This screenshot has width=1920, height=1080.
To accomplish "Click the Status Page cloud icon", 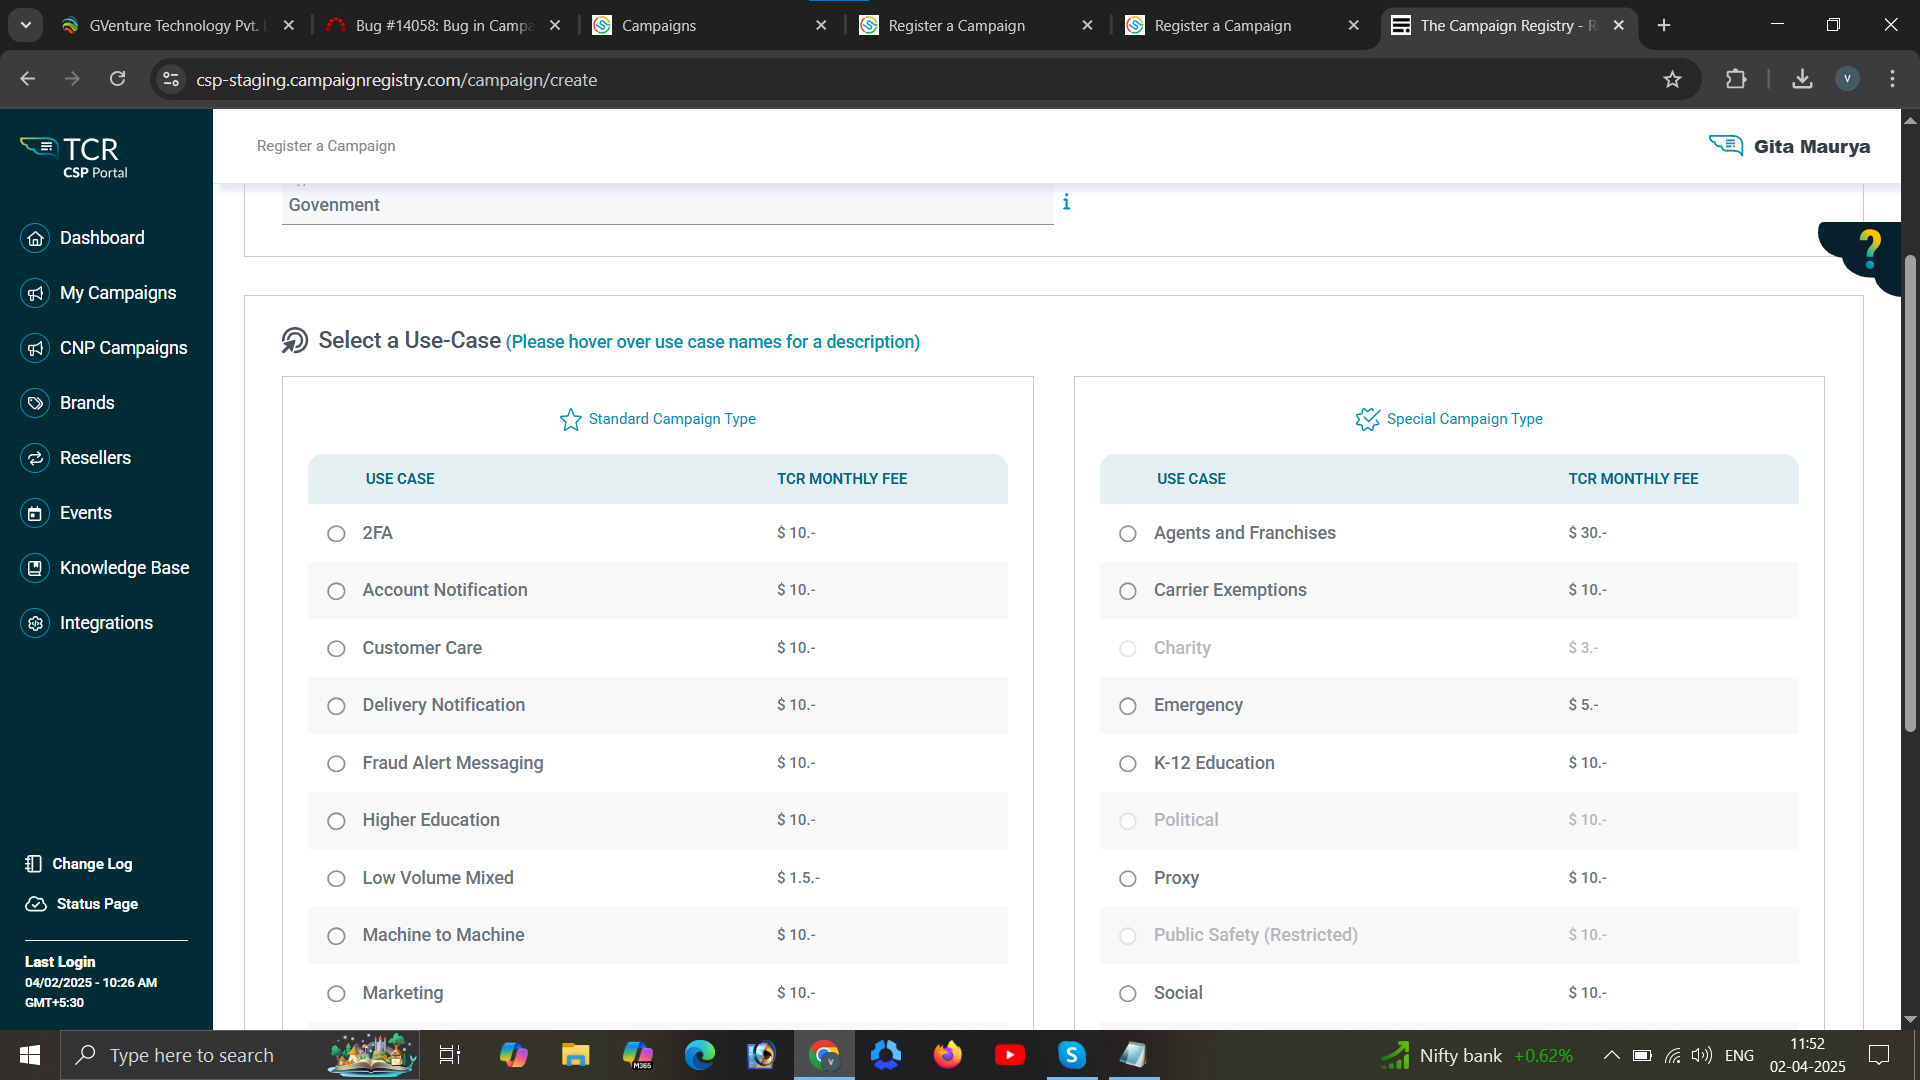I will (x=36, y=904).
